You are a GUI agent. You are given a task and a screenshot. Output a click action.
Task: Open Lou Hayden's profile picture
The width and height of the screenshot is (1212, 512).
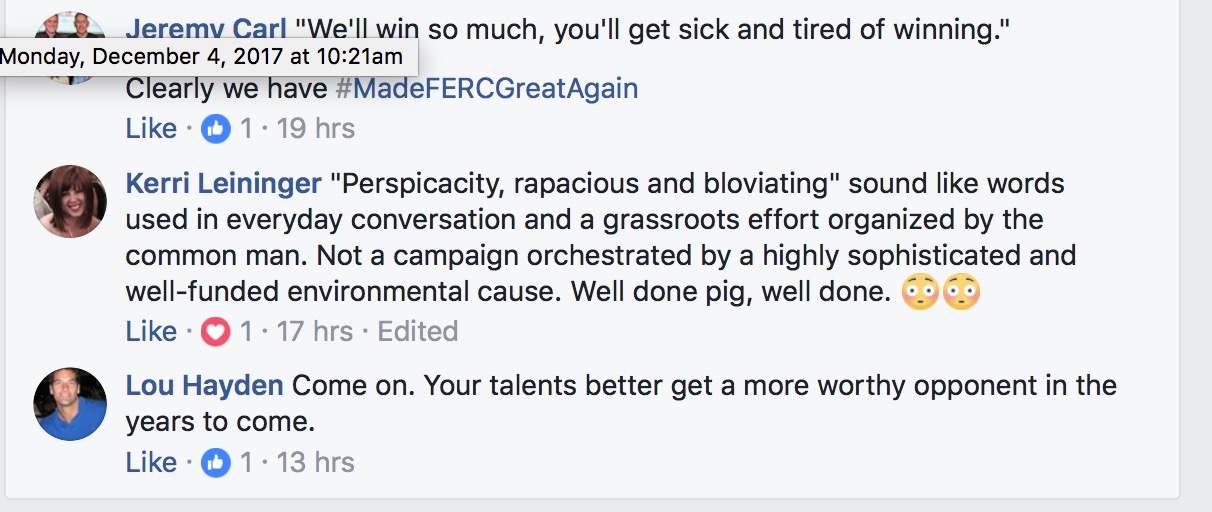(70, 403)
